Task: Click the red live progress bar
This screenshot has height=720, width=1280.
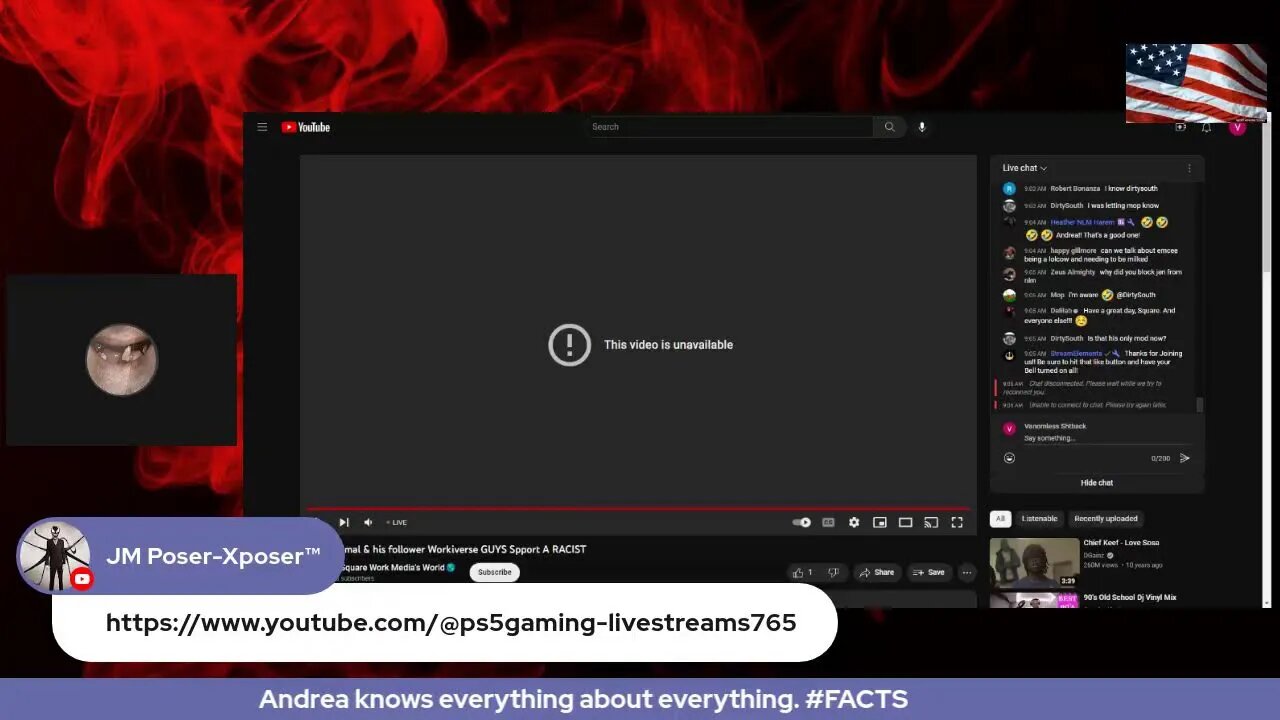Action: tap(638, 509)
